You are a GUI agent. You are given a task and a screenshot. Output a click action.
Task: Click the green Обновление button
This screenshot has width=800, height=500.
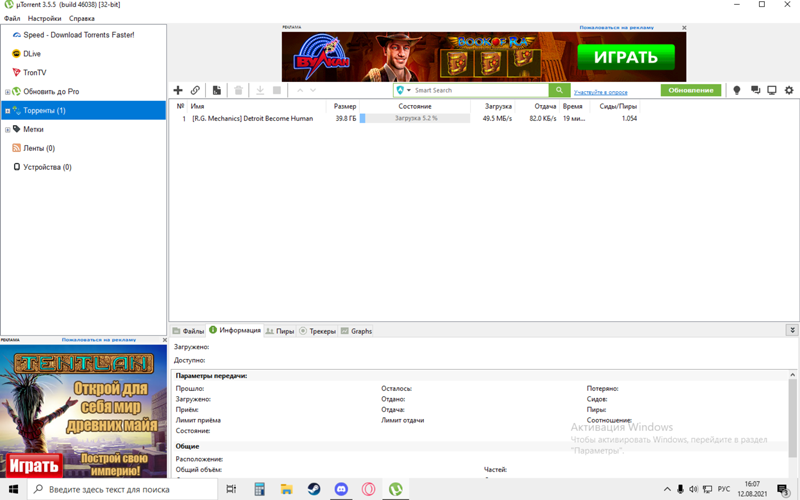(691, 90)
